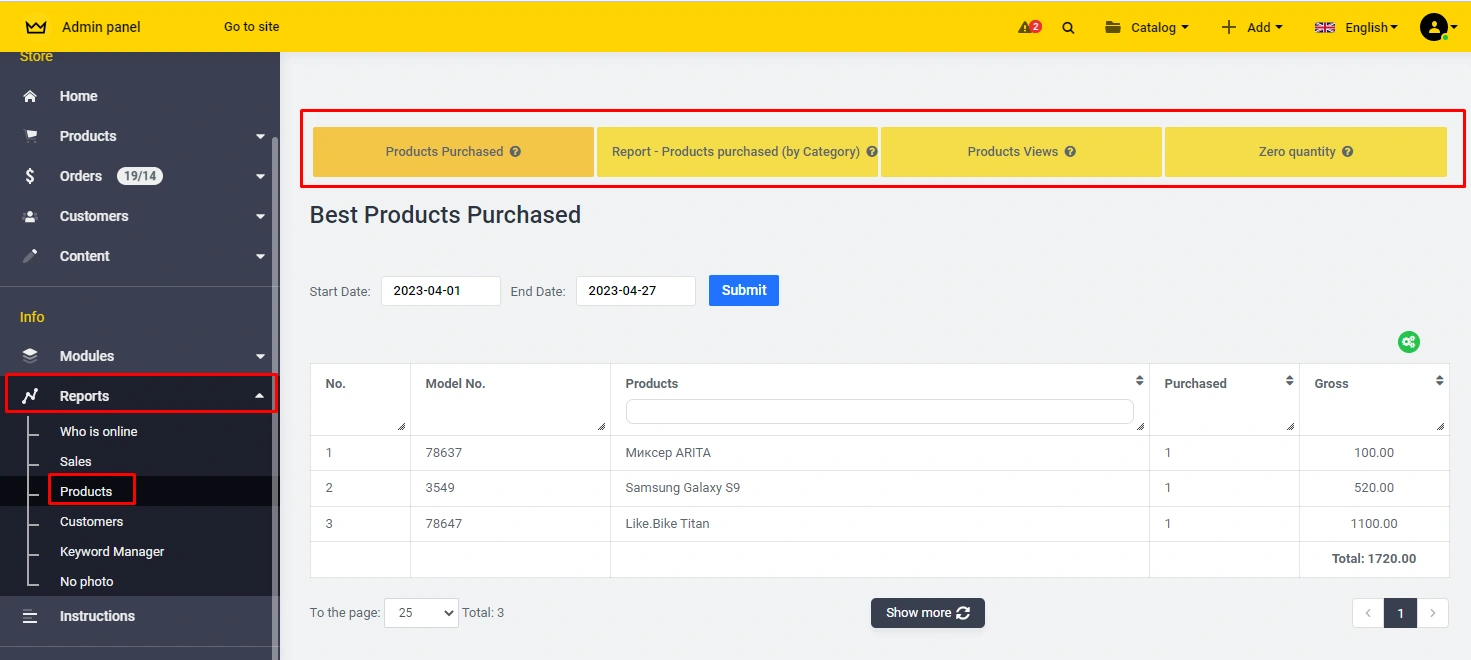Screen dimensions: 1471x660
Task: Sort table by Purchased column
Action: point(1289,381)
